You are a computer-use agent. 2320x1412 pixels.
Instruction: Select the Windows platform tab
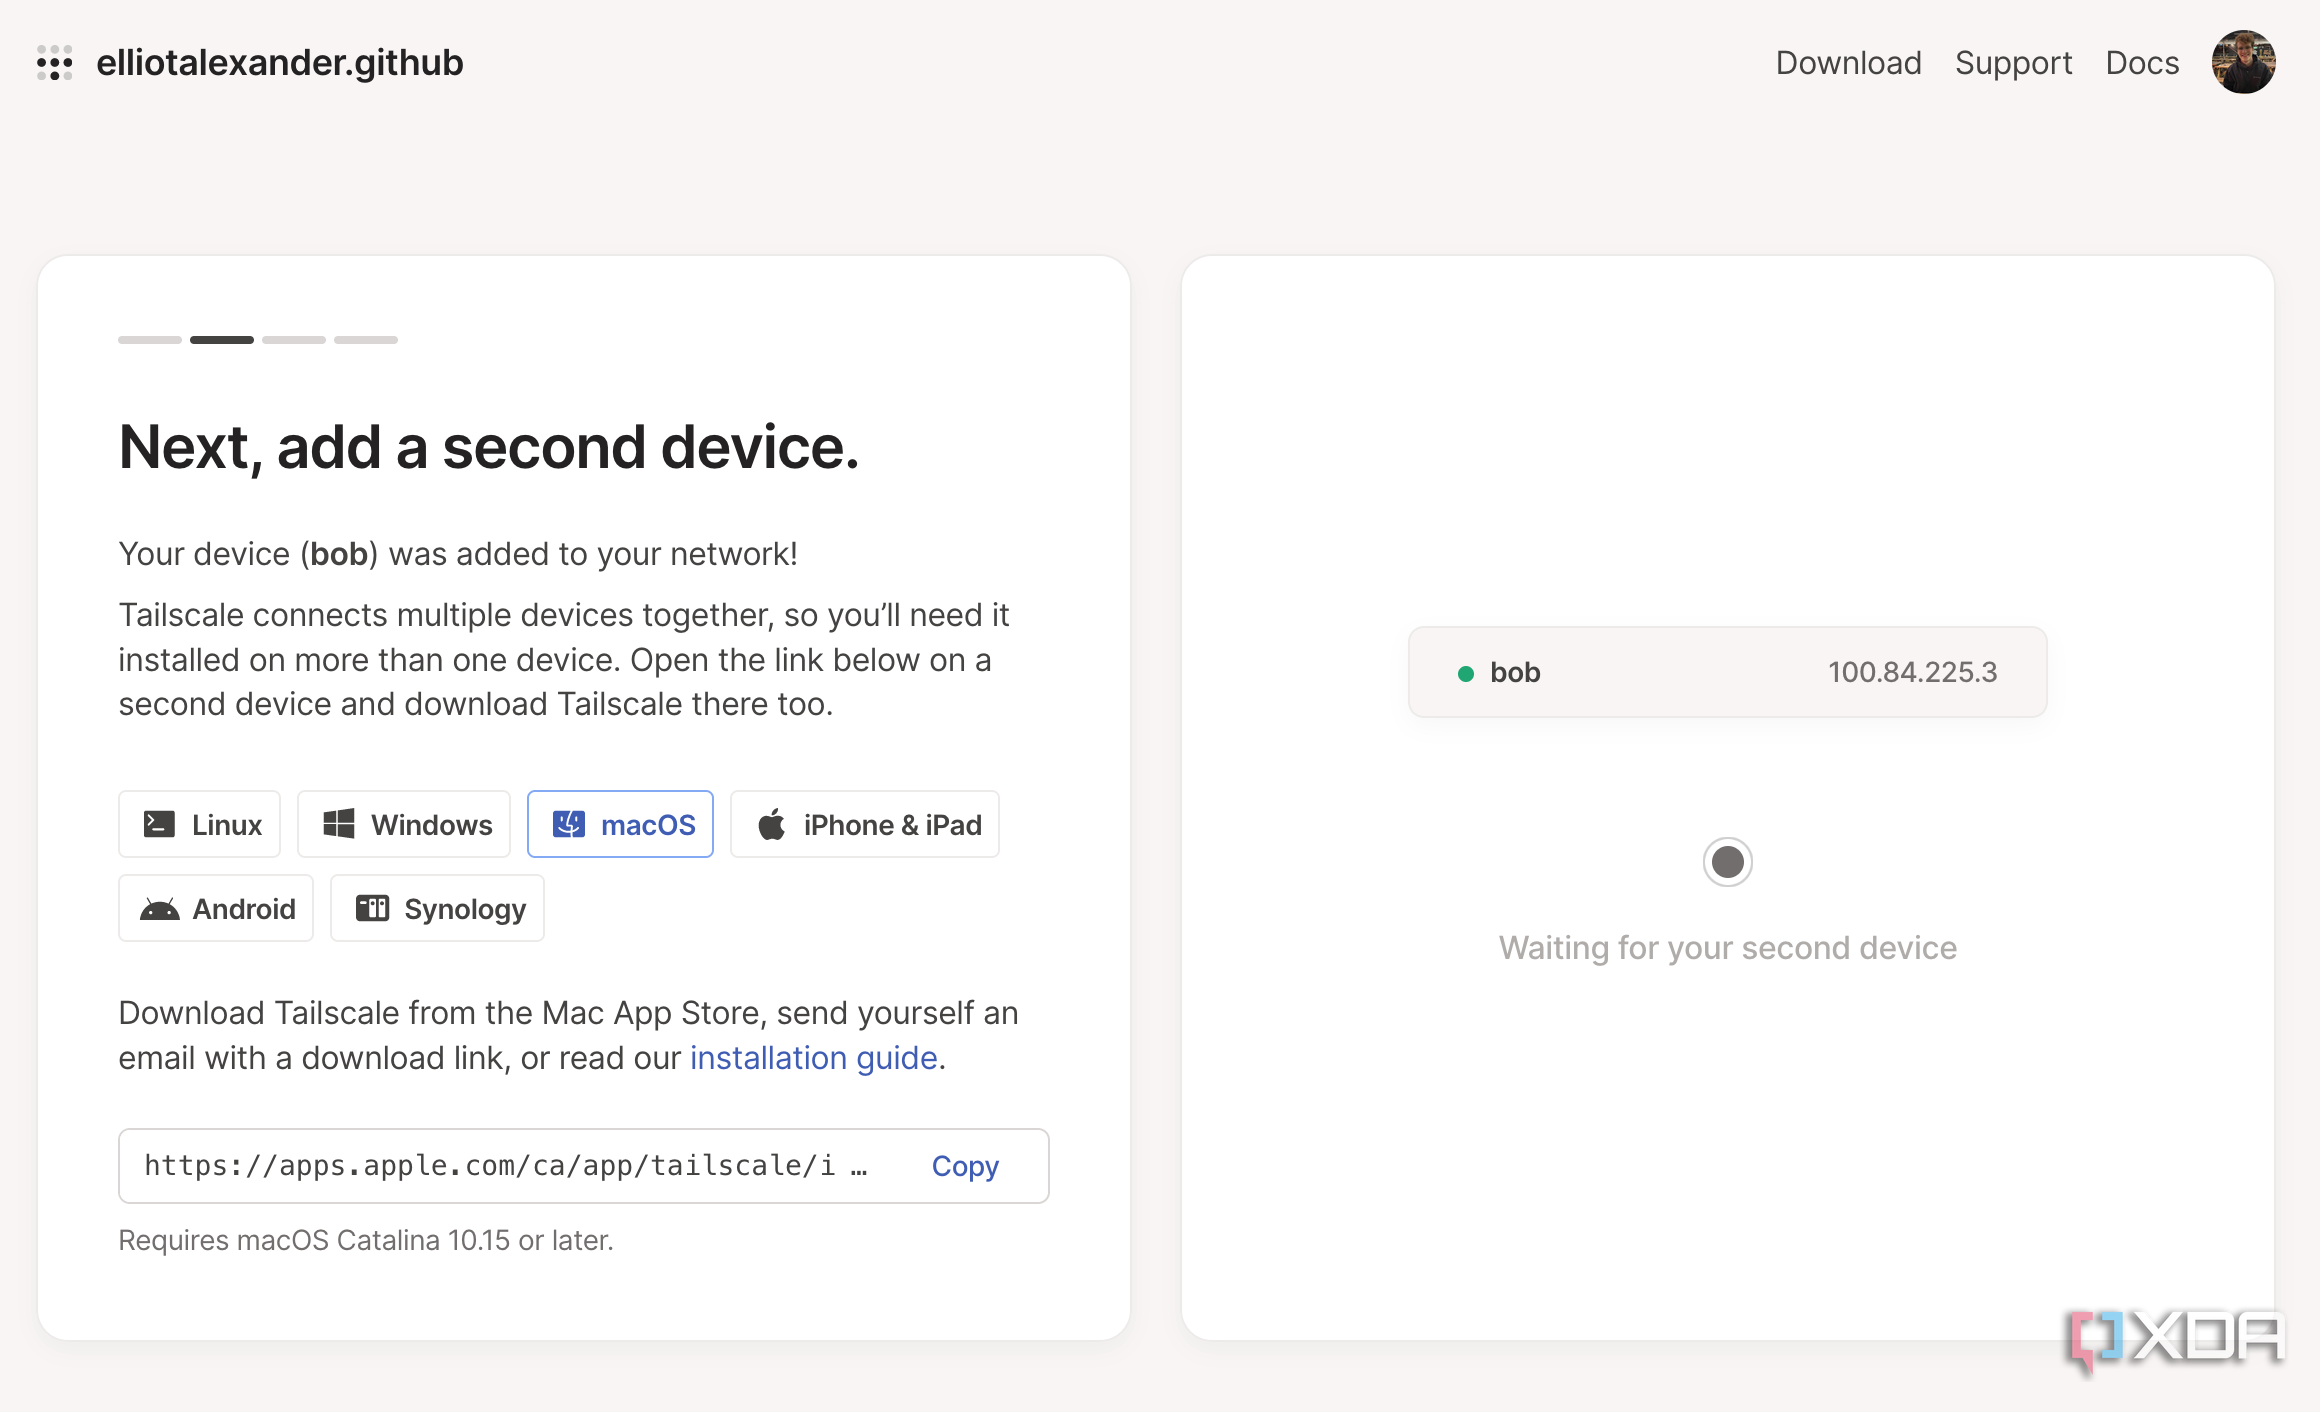click(x=404, y=824)
